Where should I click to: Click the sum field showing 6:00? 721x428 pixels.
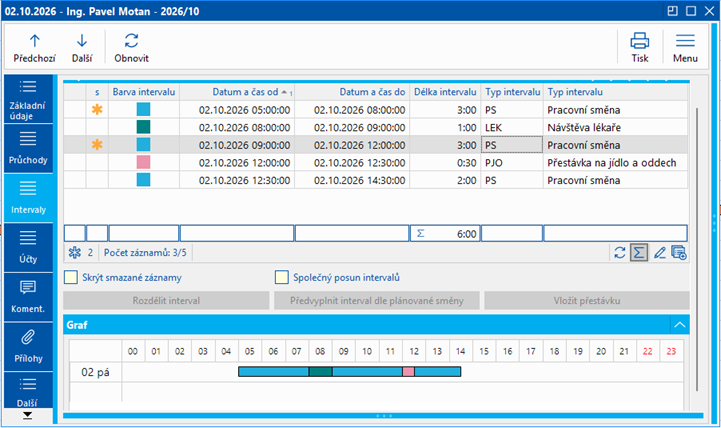[x=445, y=234]
